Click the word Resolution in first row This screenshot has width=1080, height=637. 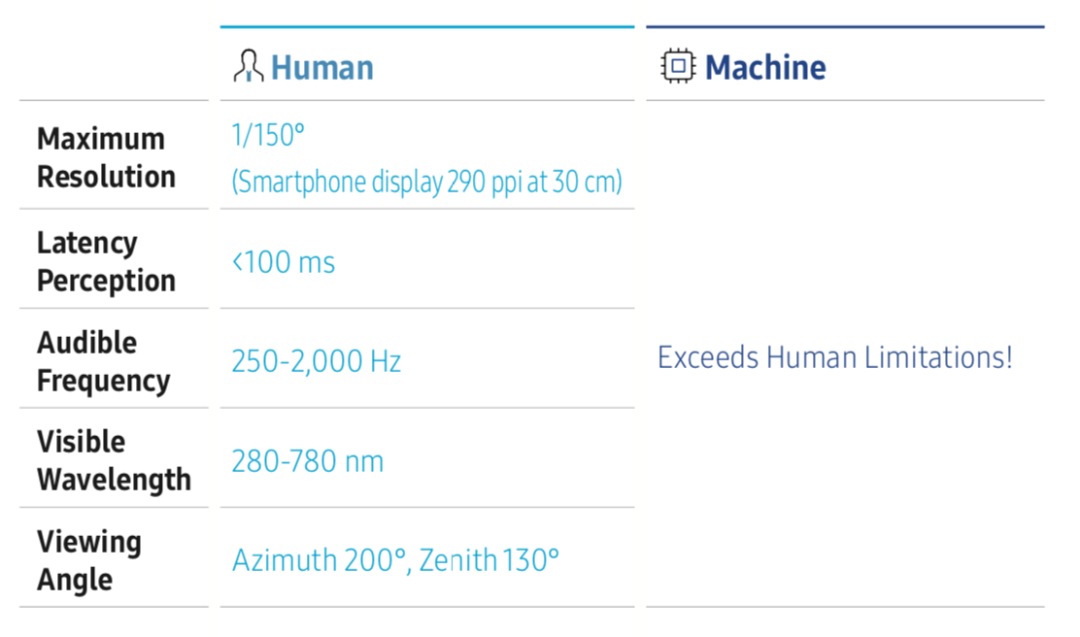pos(106,177)
